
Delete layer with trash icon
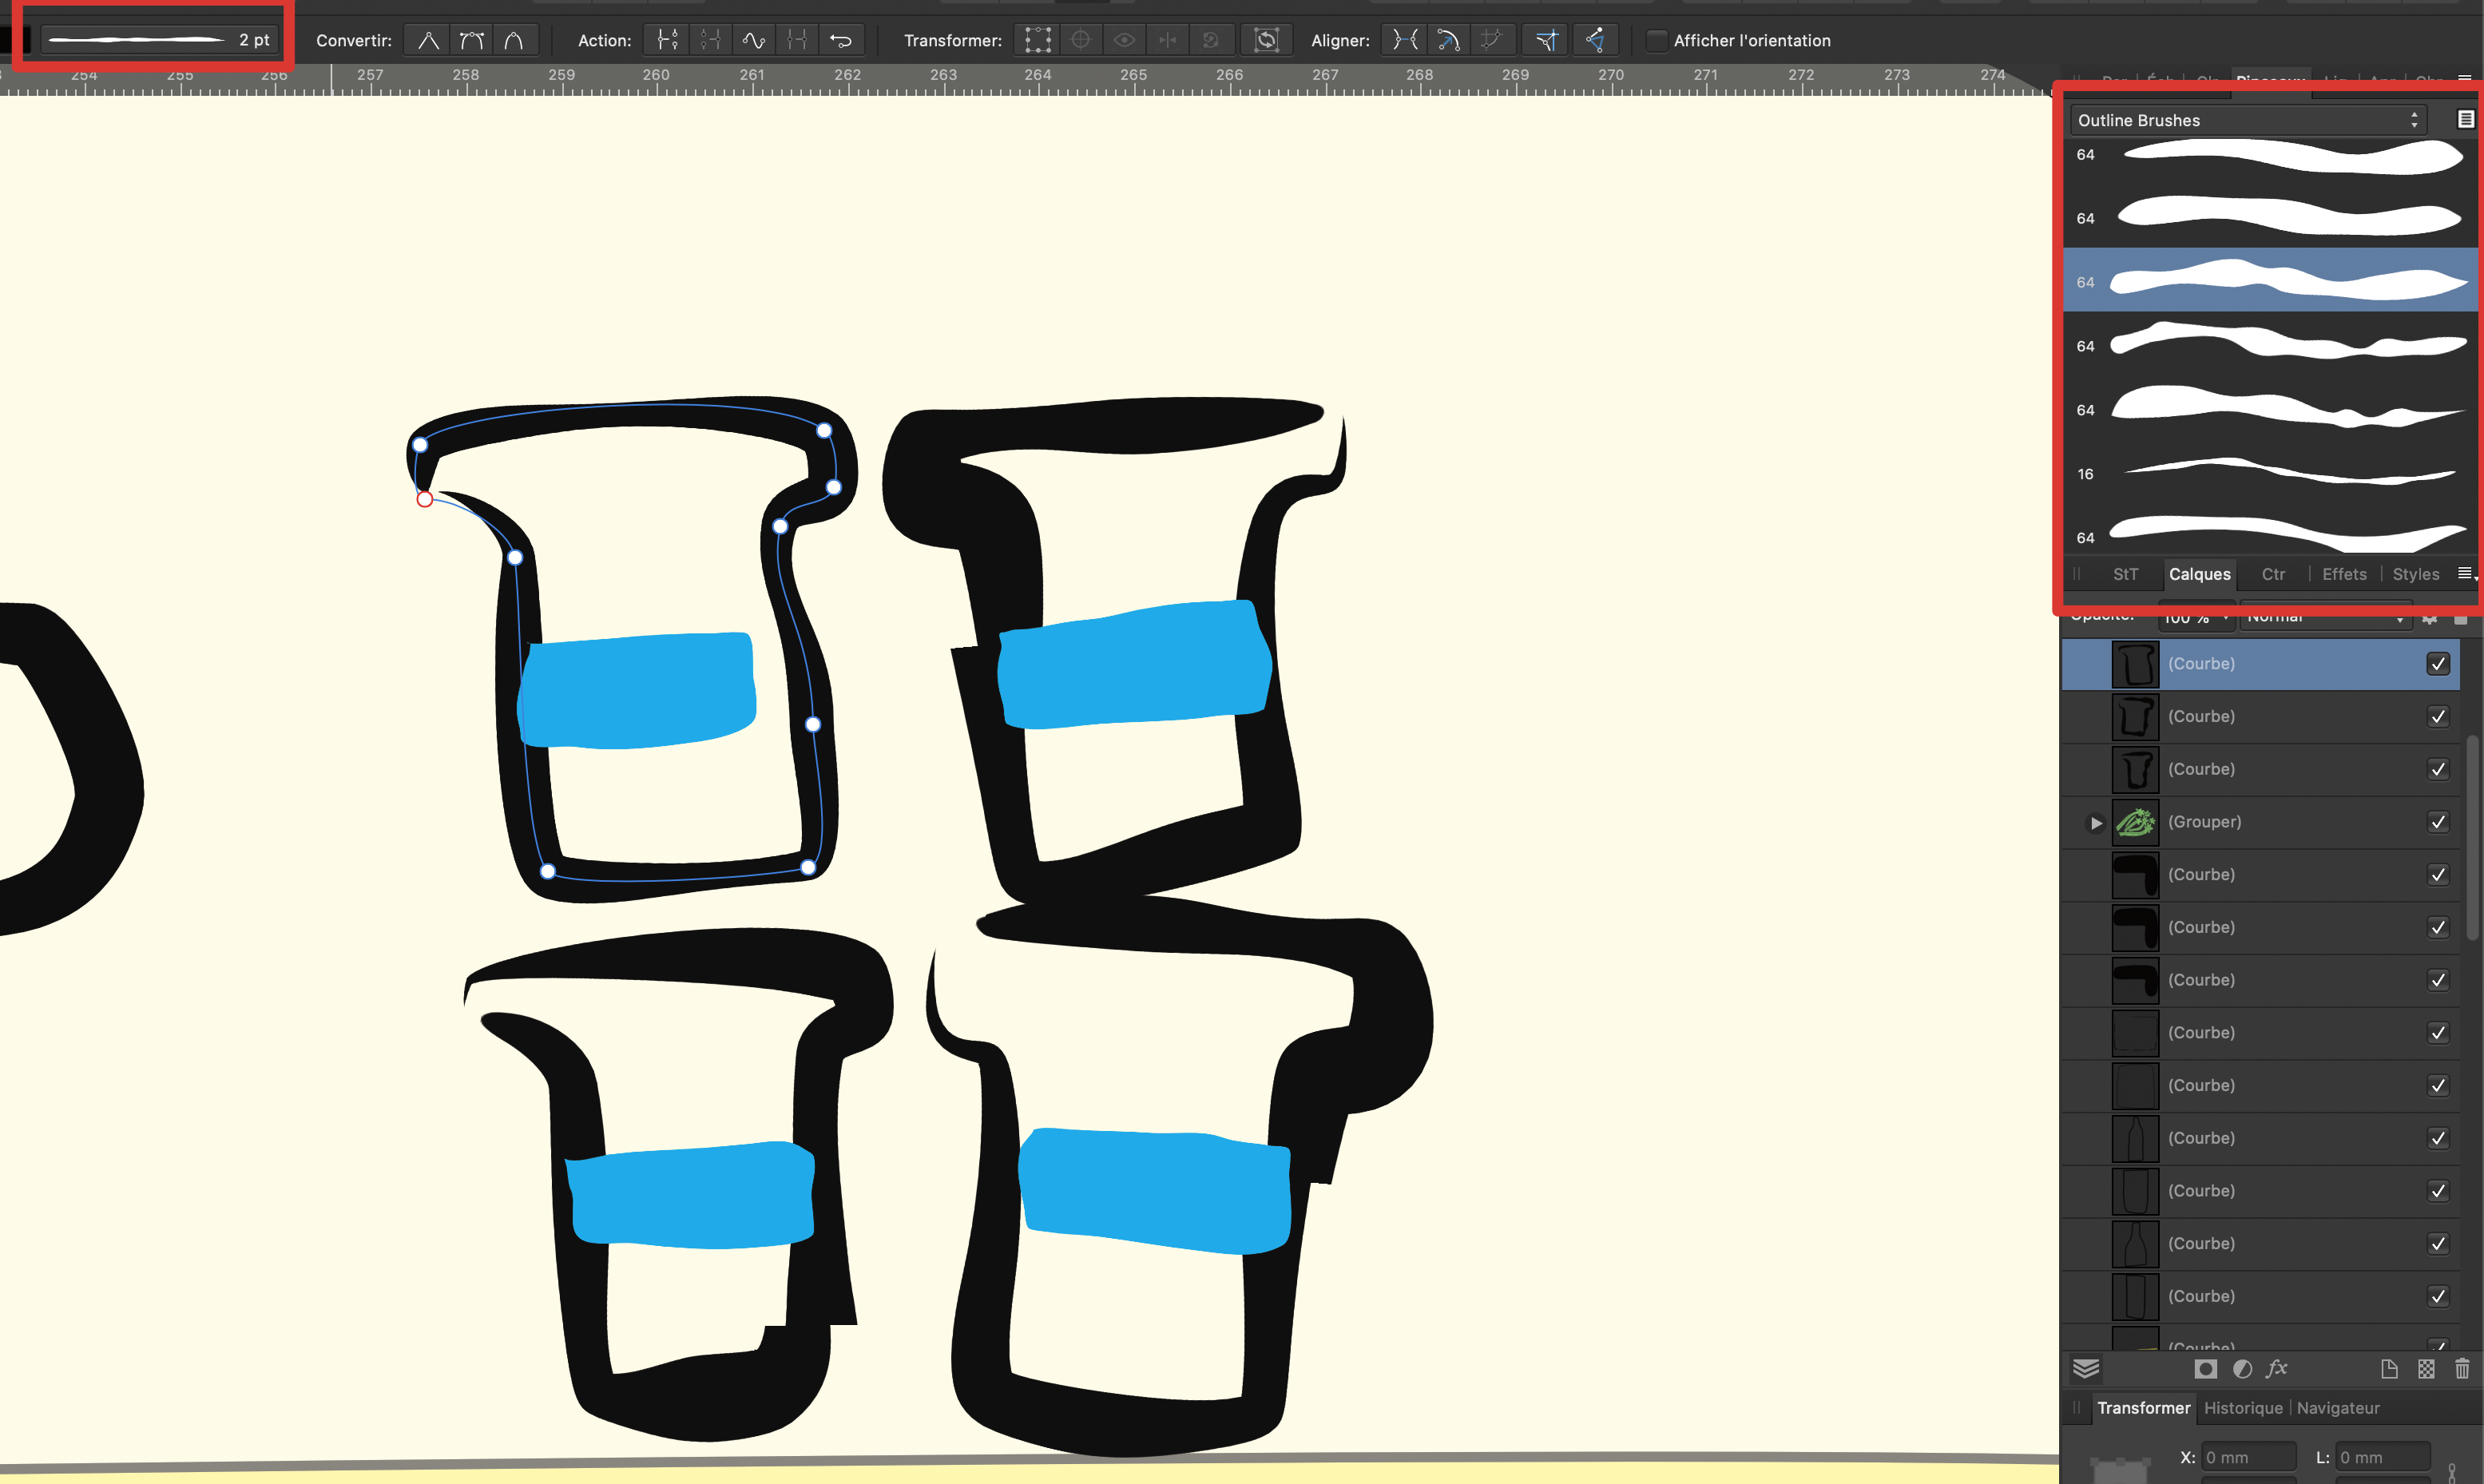(x=2462, y=1369)
